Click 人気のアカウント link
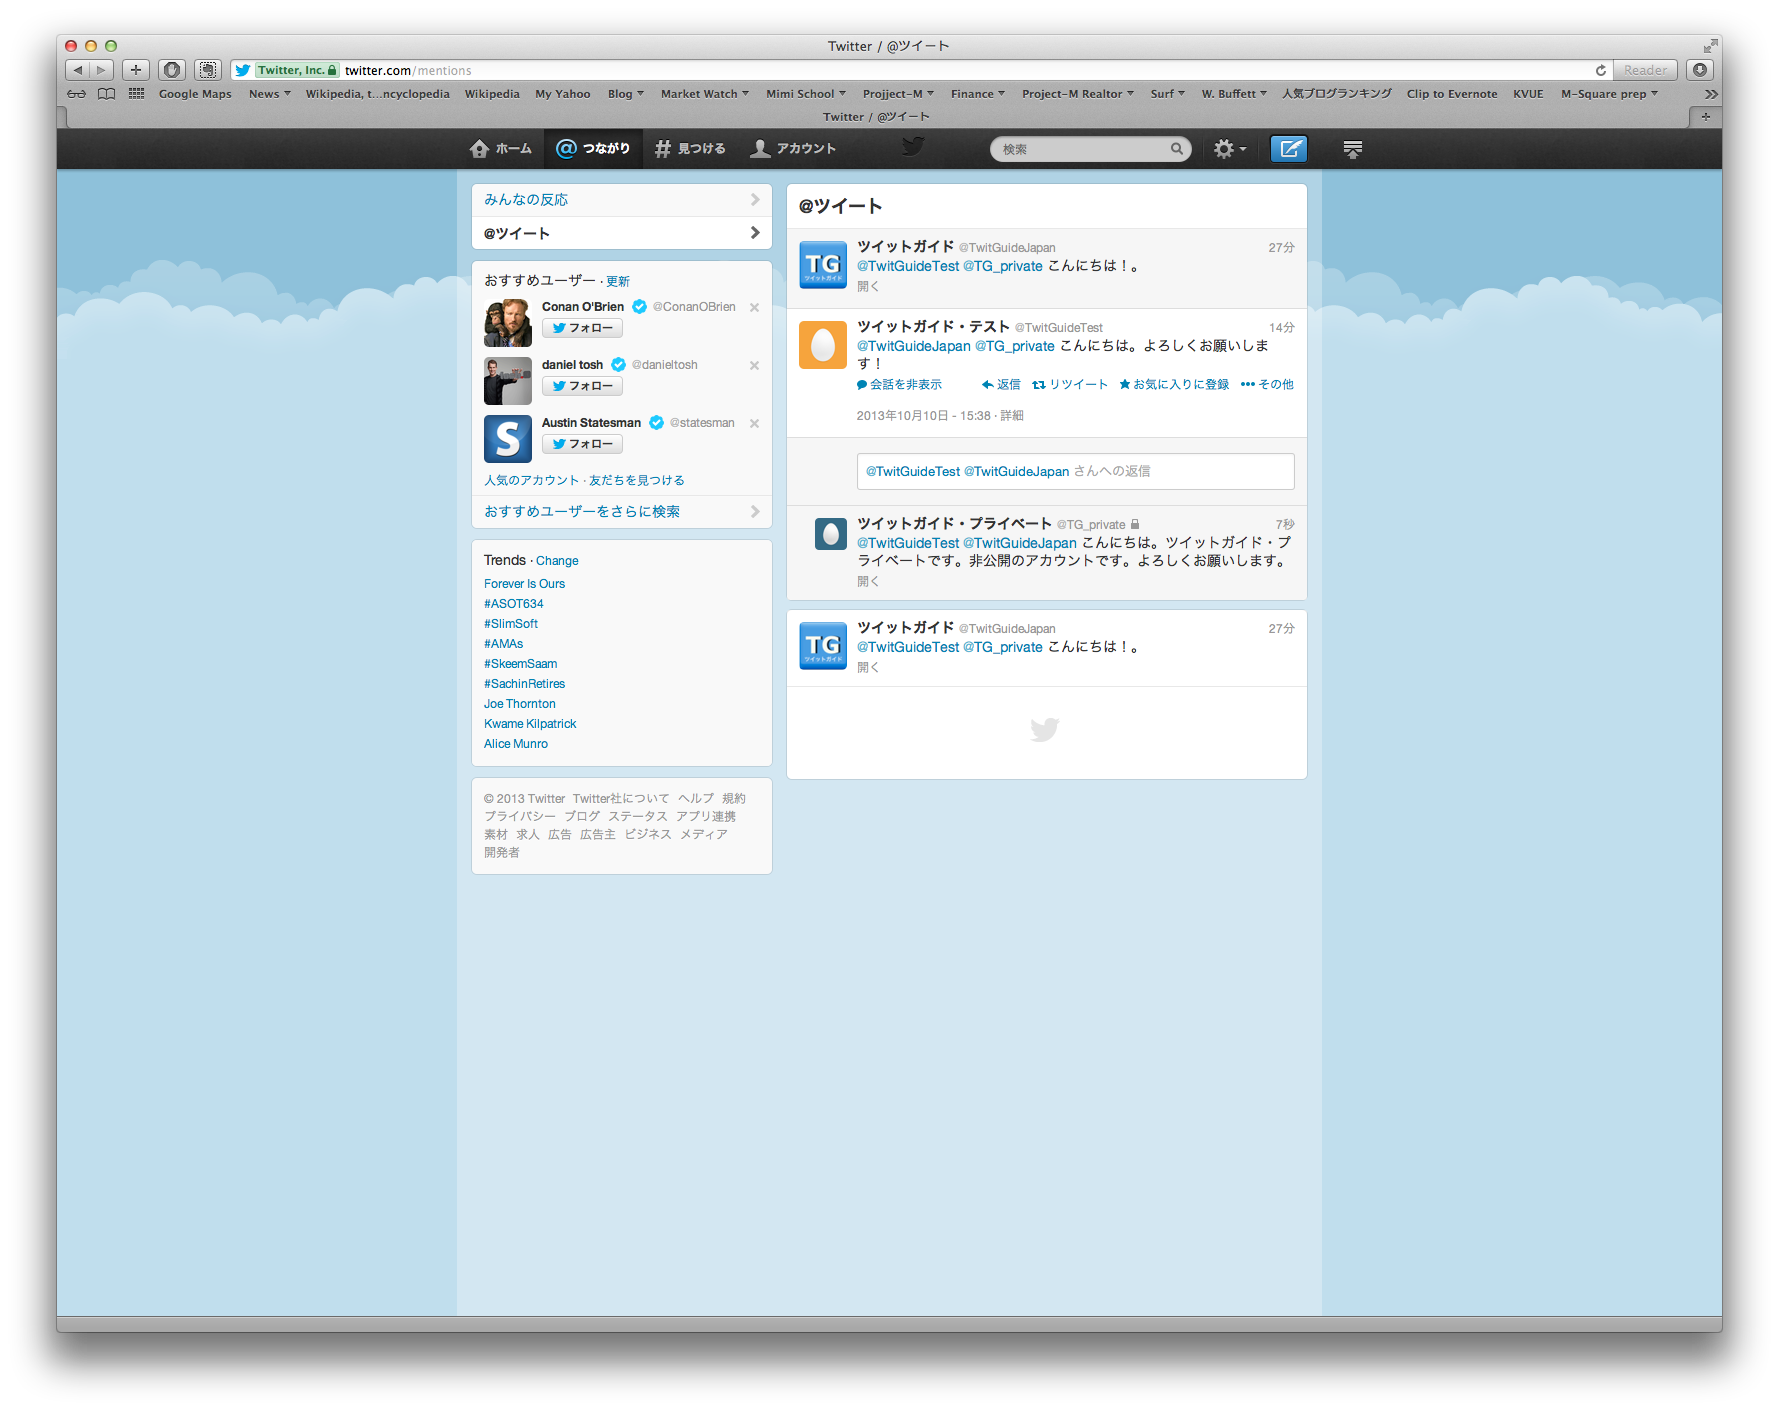Viewport: 1779px width, 1411px height. tap(532, 481)
